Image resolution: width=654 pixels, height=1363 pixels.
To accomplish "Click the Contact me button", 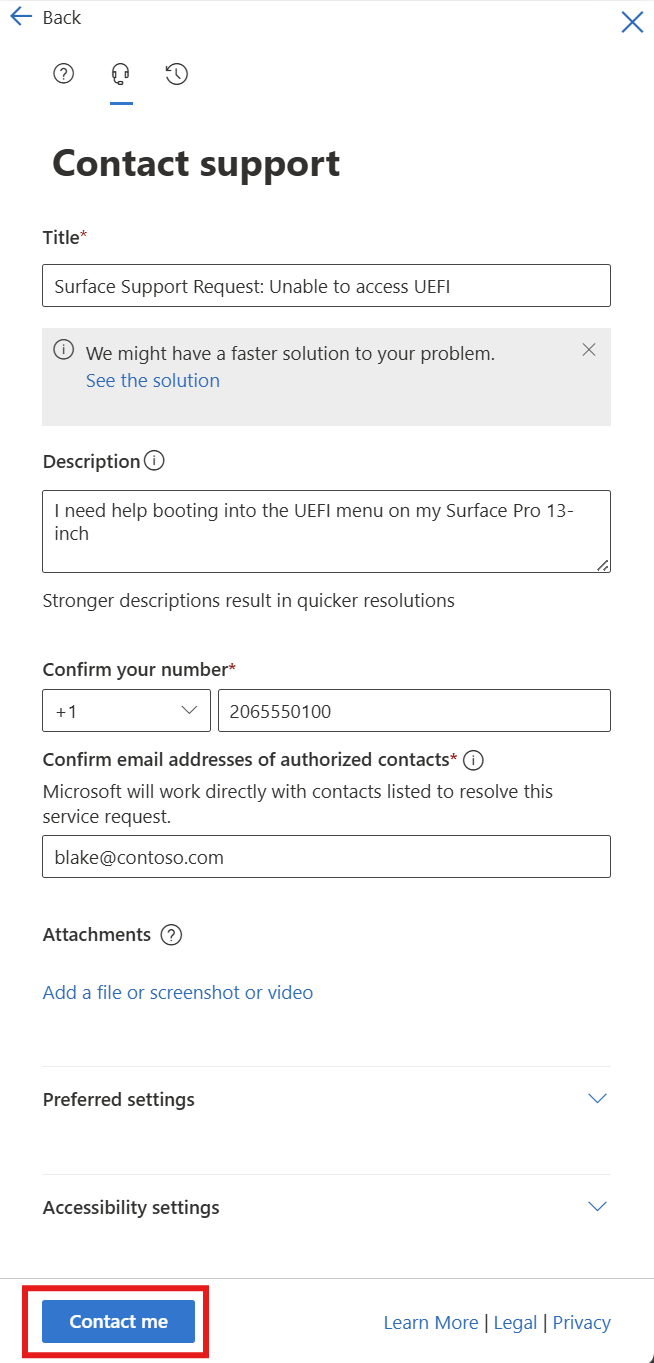I will [116, 1321].
